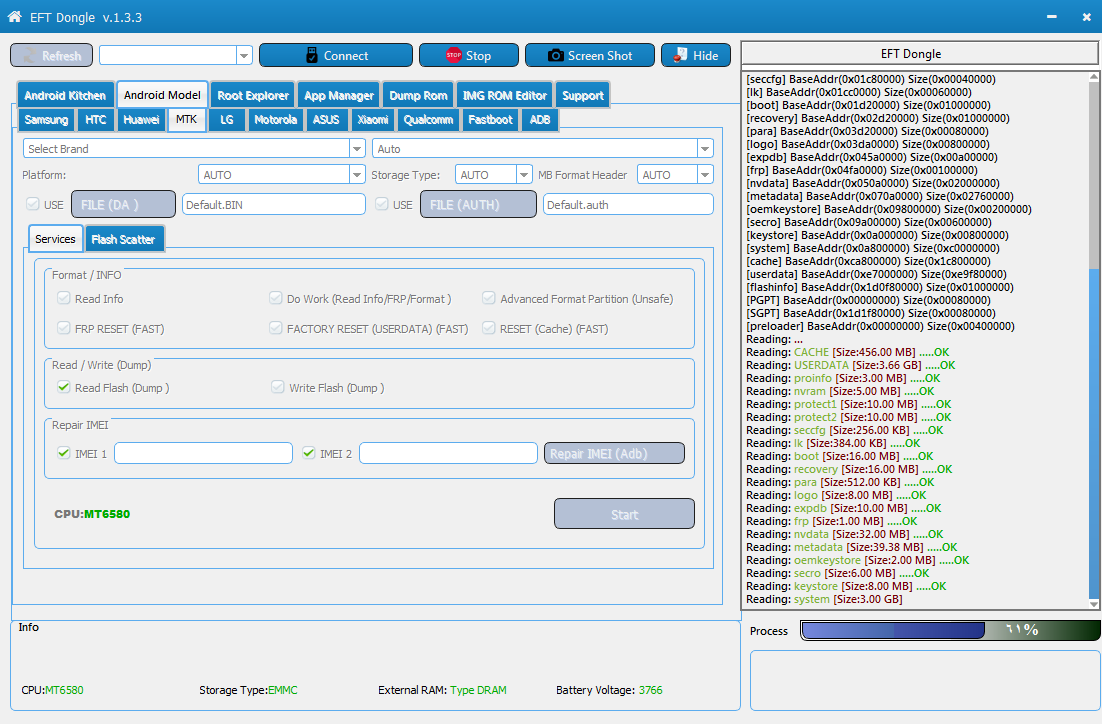Screen dimensions: 1102x724
Task: Expand the Platform AUTO dropdown
Action: coord(357,174)
